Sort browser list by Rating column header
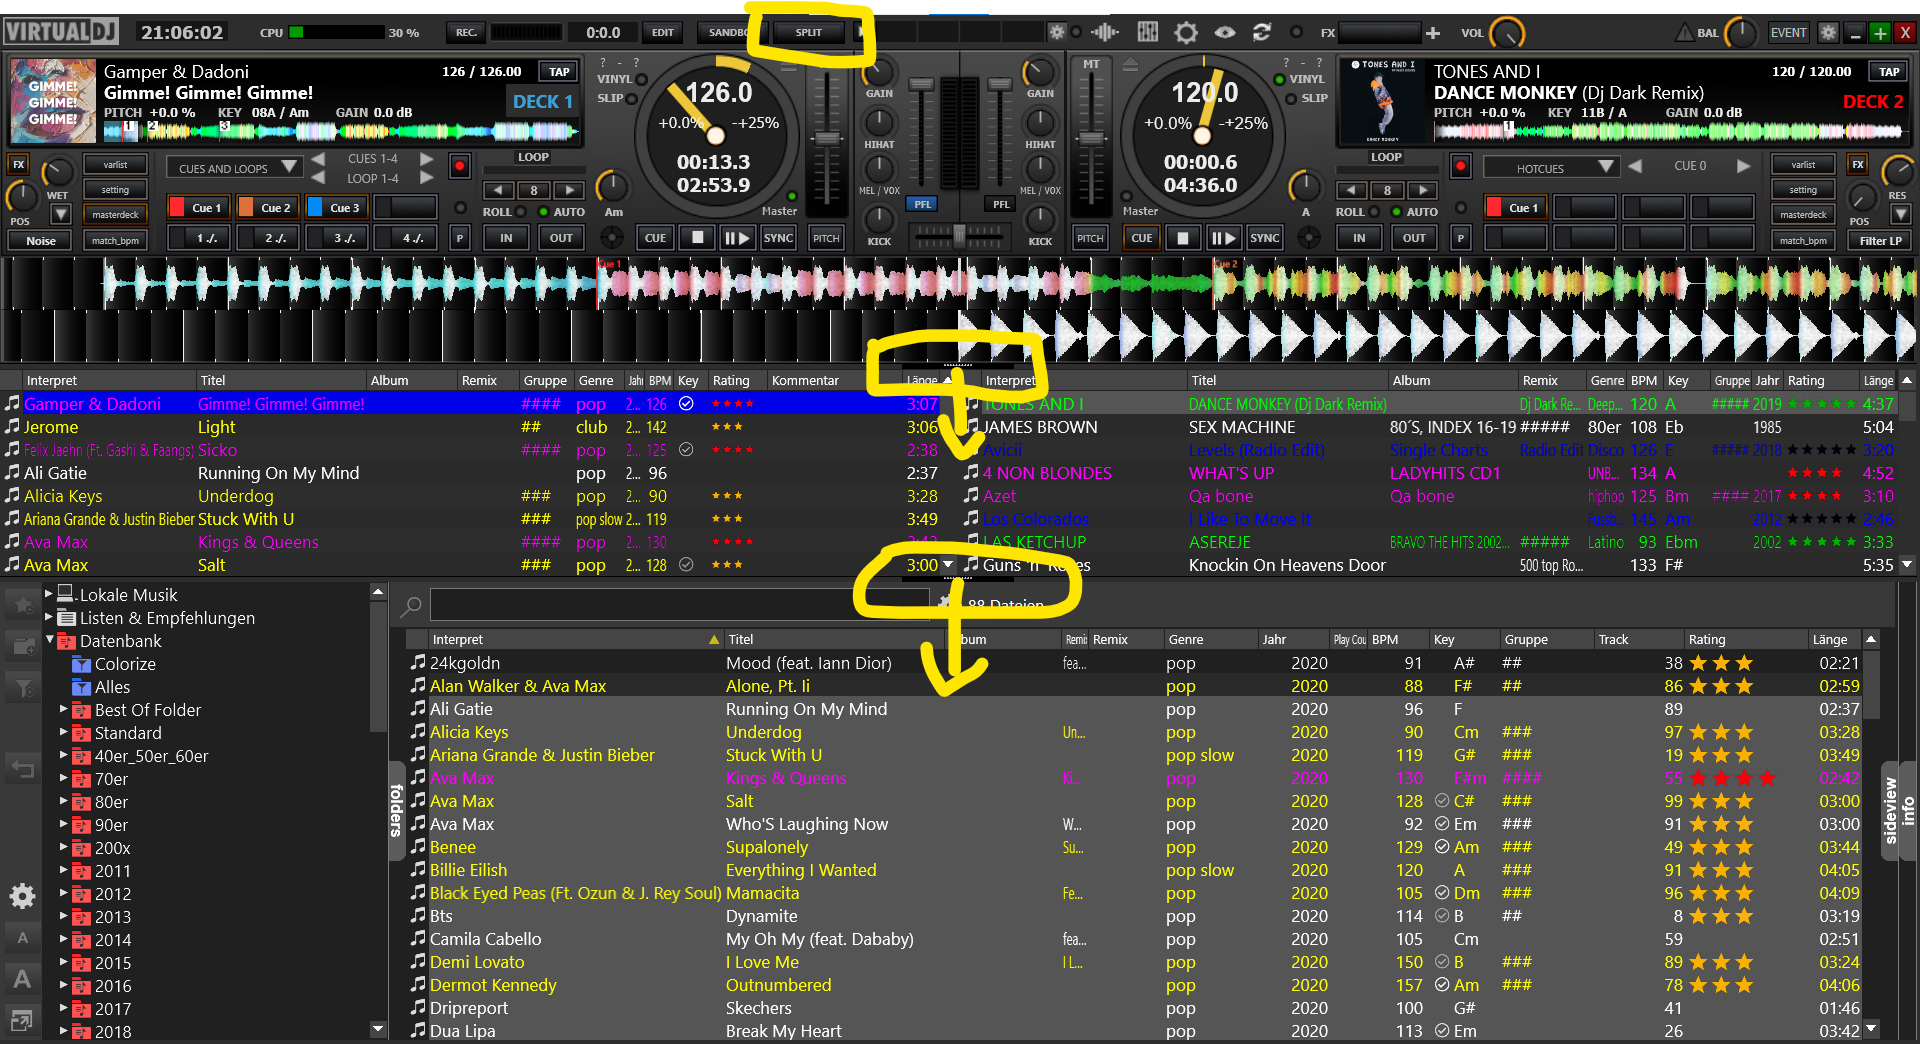 [1745, 639]
